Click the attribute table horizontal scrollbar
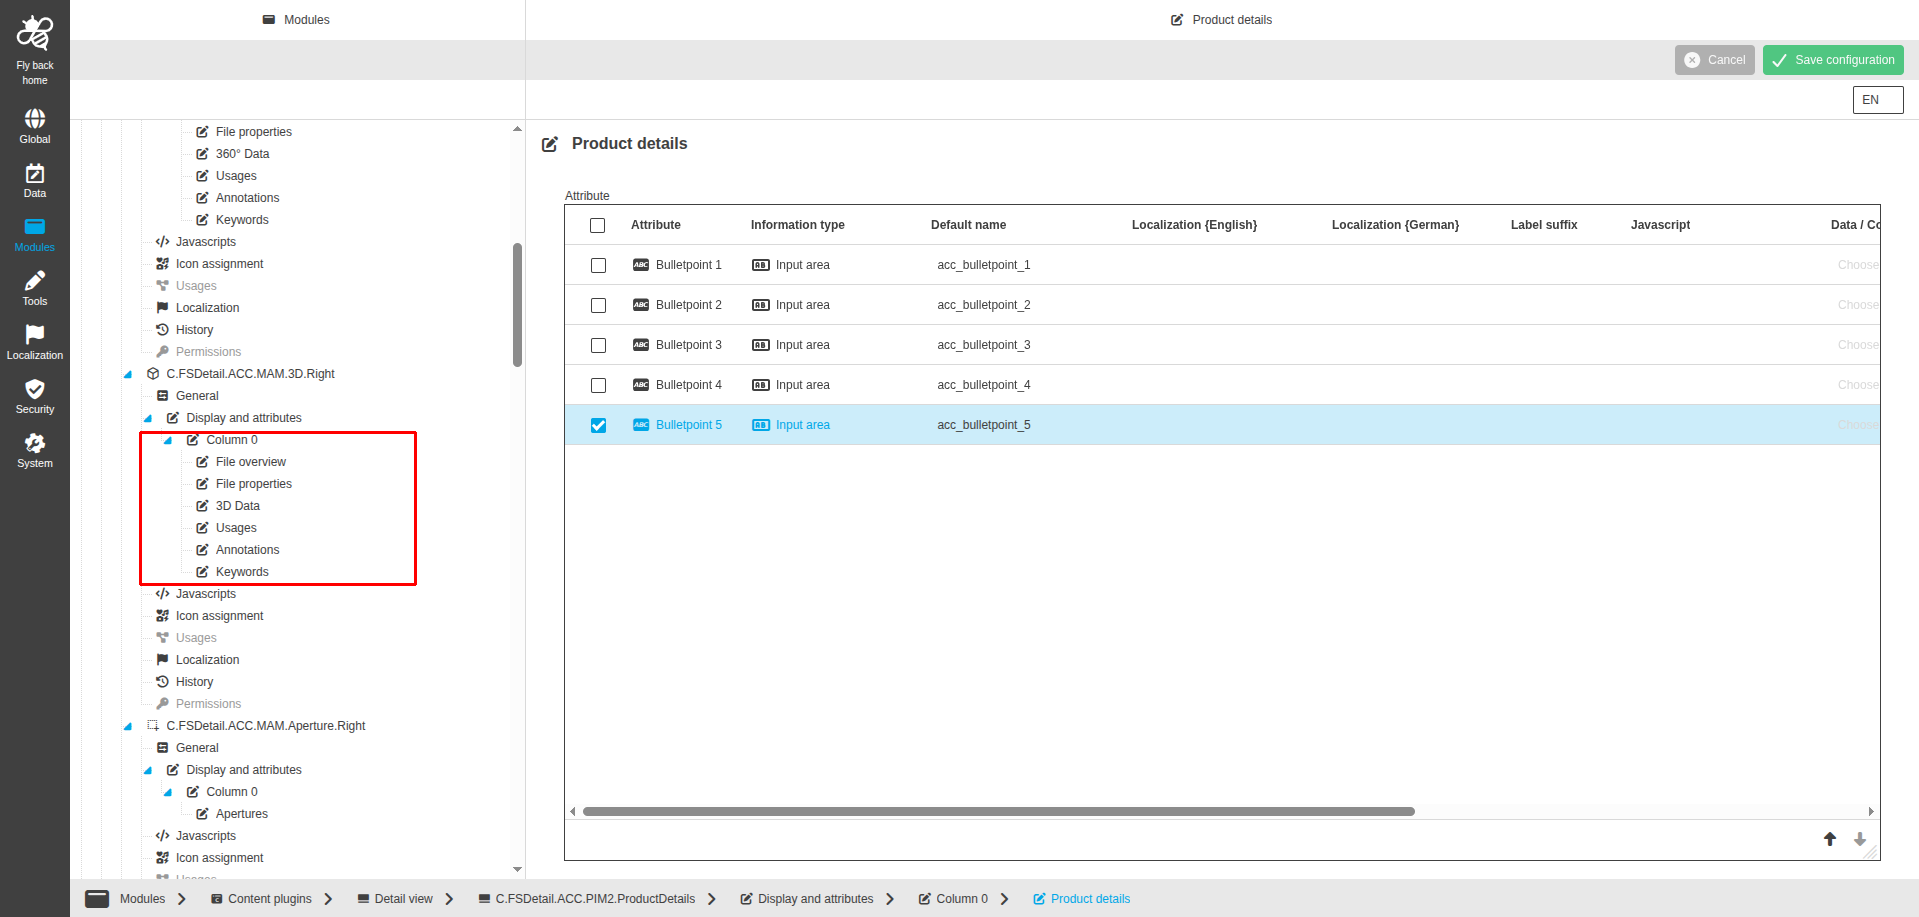The width and height of the screenshot is (1919, 917). [x=999, y=812]
